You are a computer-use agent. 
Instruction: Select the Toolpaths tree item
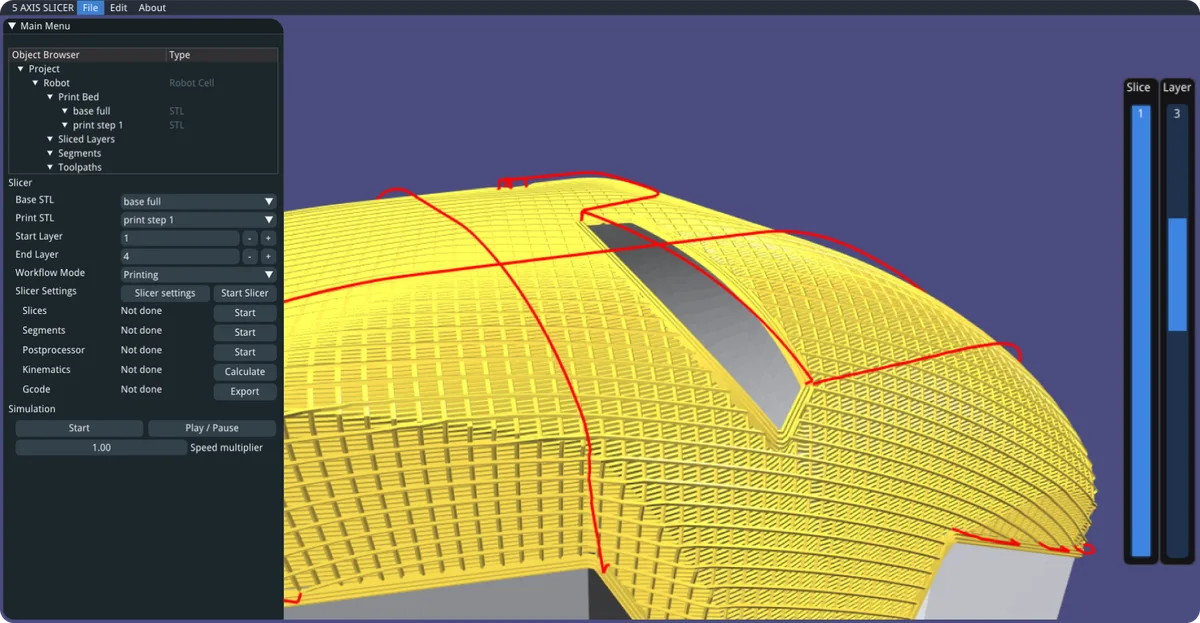tap(79, 167)
